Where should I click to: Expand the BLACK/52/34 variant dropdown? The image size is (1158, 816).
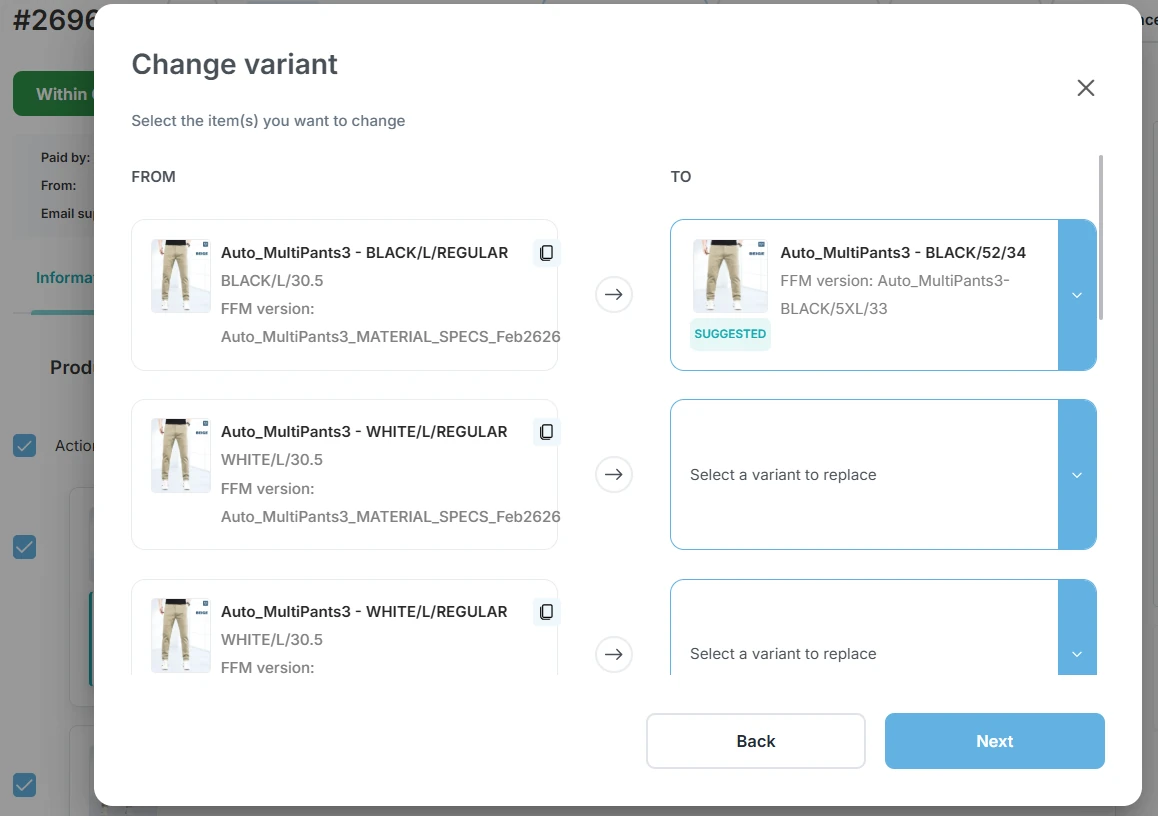[1077, 295]
